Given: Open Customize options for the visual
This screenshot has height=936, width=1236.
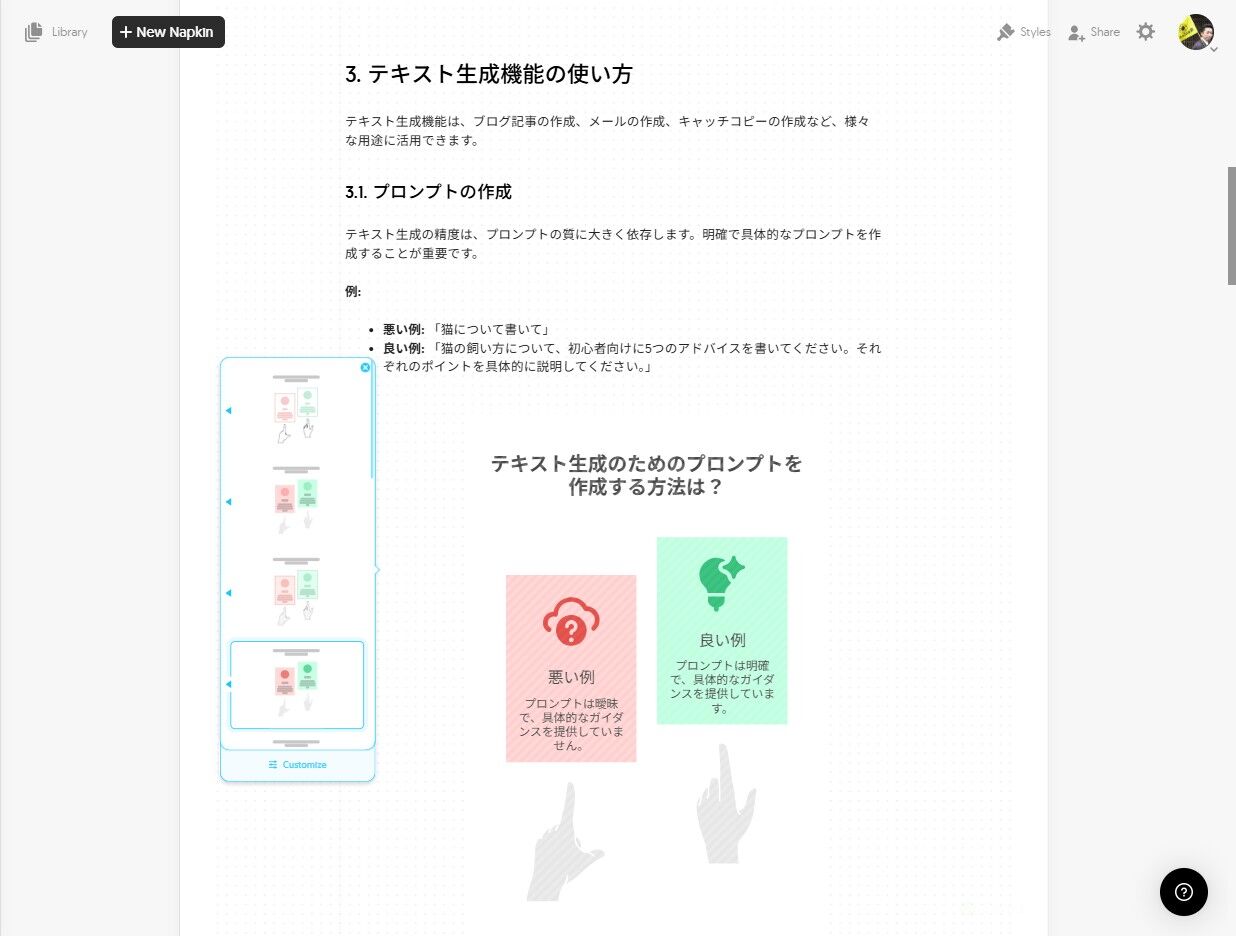Looking at the screenshot, I should (x=298, y=765).
